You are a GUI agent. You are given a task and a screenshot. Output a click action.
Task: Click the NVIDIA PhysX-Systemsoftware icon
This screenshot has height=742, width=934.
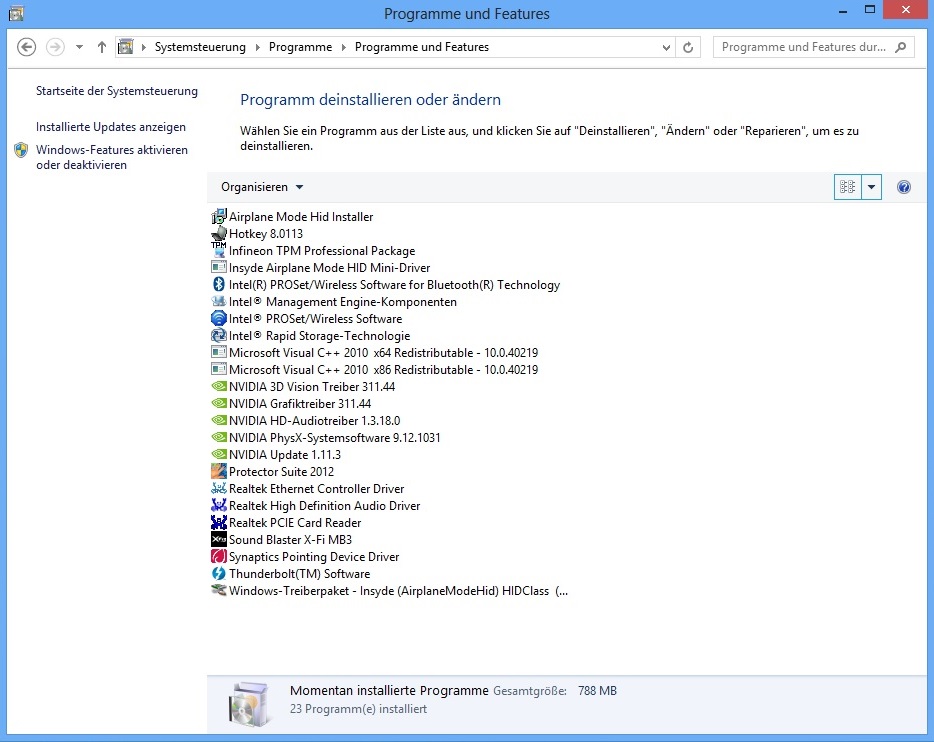coord(219,437)
